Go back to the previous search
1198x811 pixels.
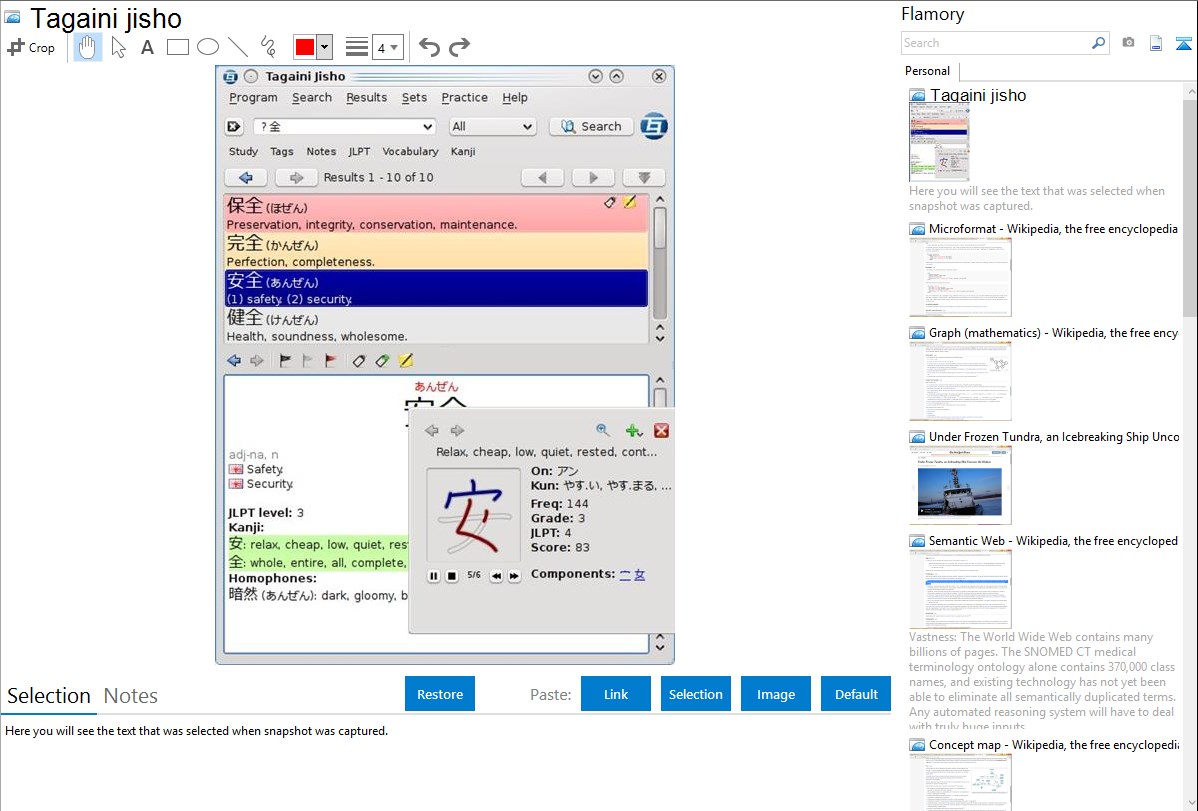(245, 177)
